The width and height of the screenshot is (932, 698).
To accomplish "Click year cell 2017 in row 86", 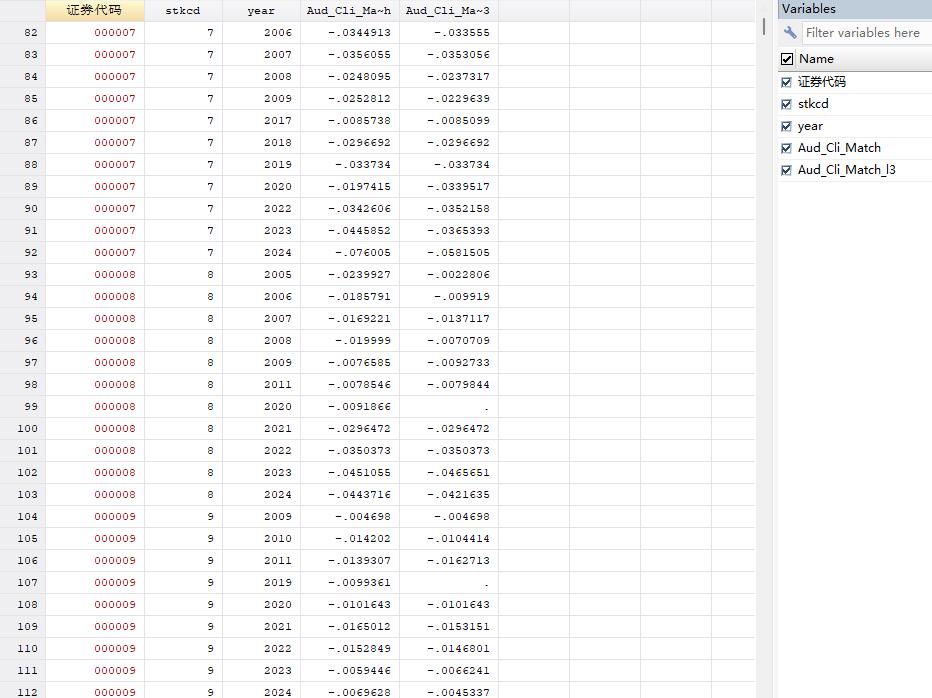I will [262, 121].
